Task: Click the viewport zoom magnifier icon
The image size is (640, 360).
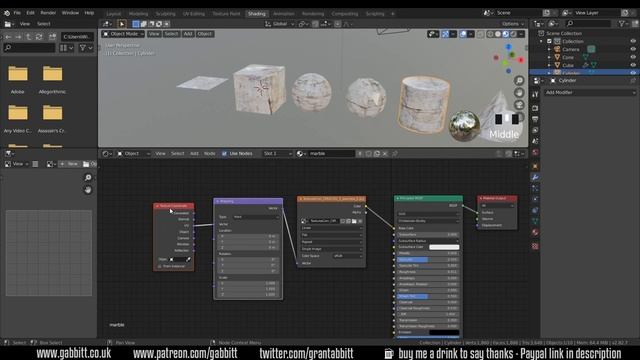Action: coord(519,80)
